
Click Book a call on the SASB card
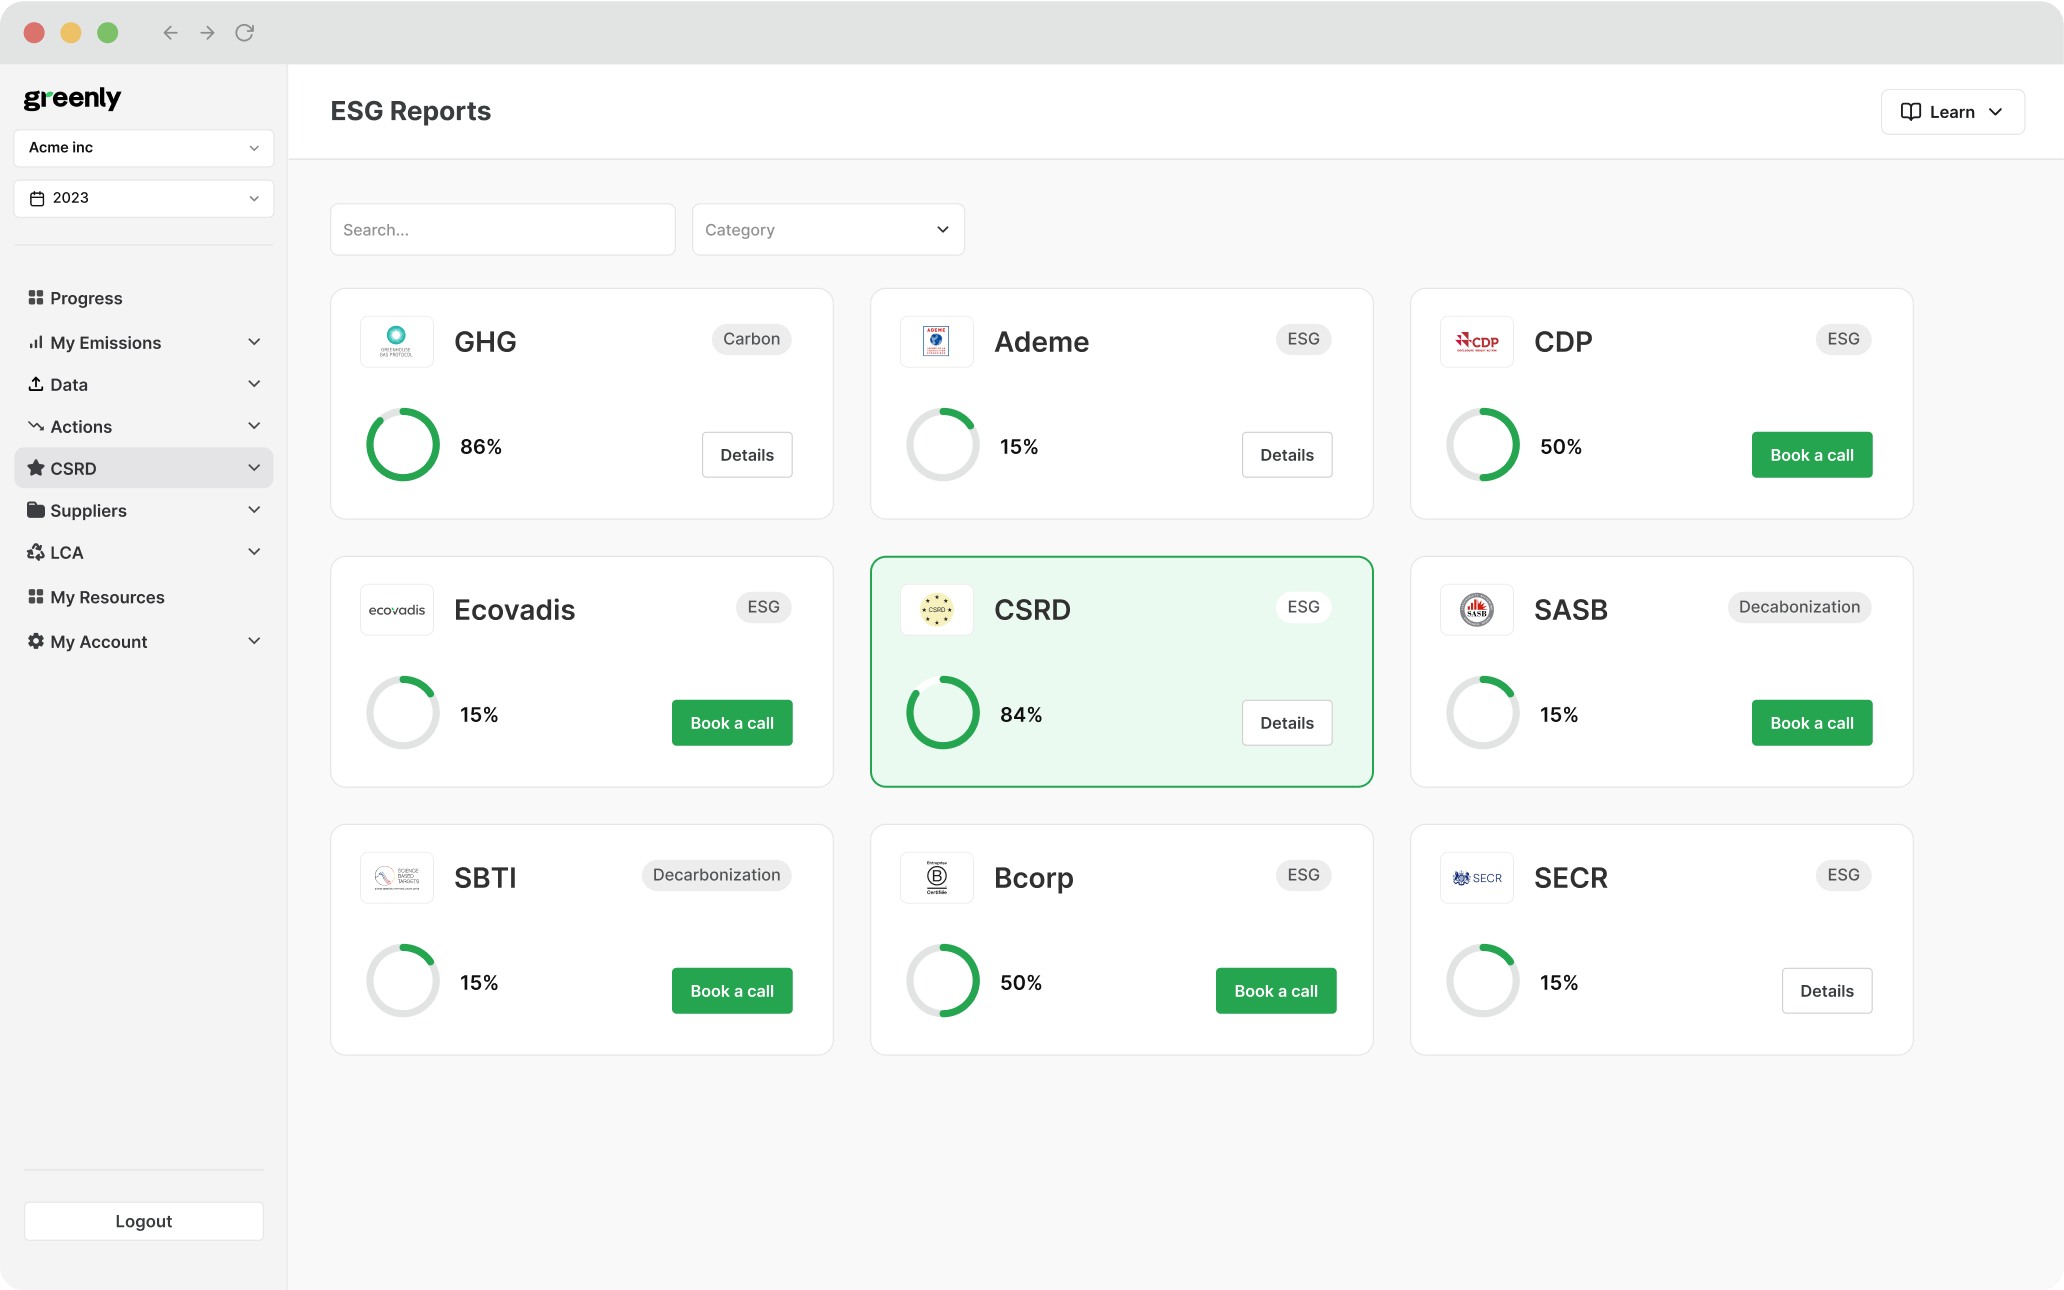pos(1811,722)
